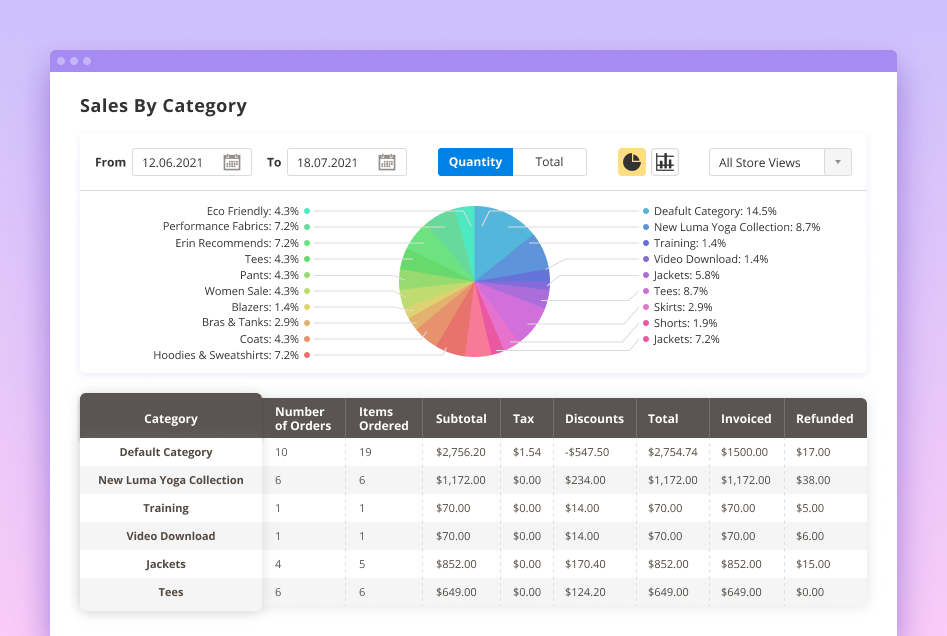The height and width of the screenshot is (636, 947).
Task: Select the Total toggle option
Action: click(549, 162)
